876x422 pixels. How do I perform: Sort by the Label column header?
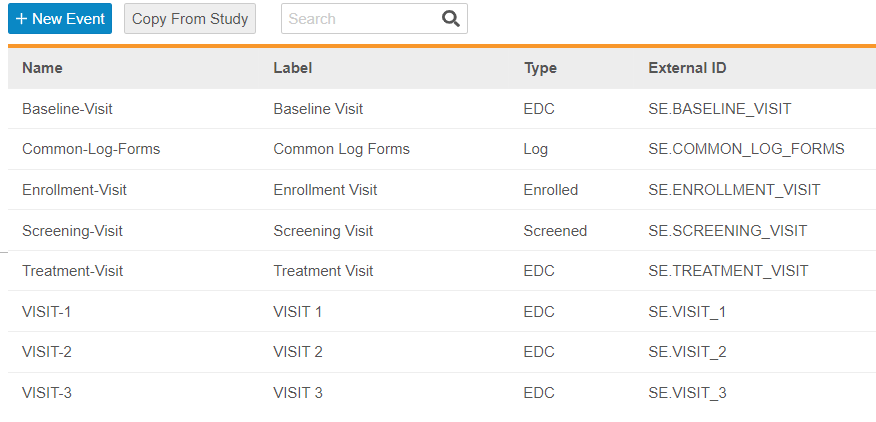tap(293, 68)
